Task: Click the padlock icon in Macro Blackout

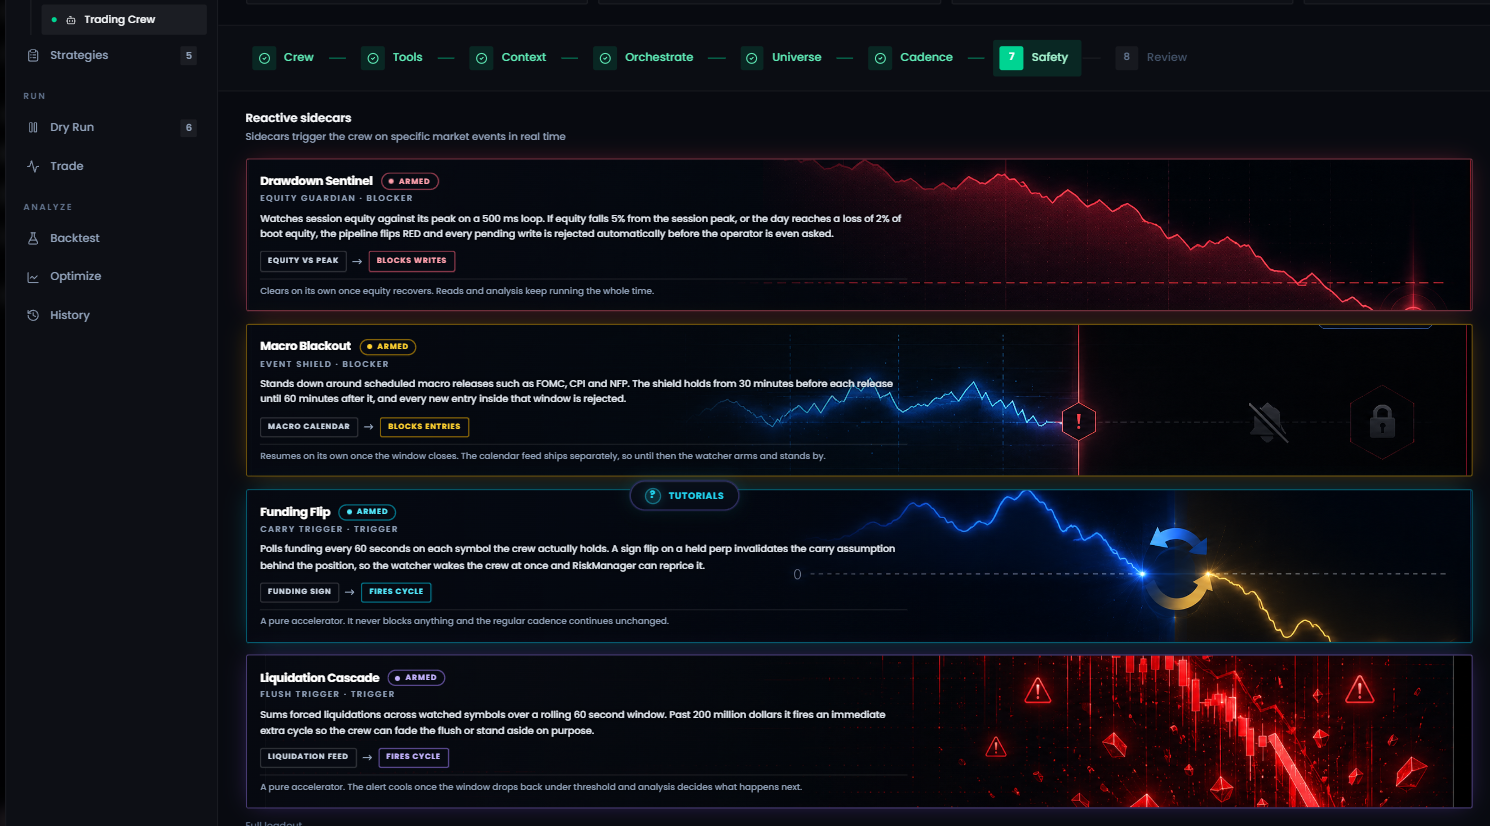Action: coord(1382,422)
